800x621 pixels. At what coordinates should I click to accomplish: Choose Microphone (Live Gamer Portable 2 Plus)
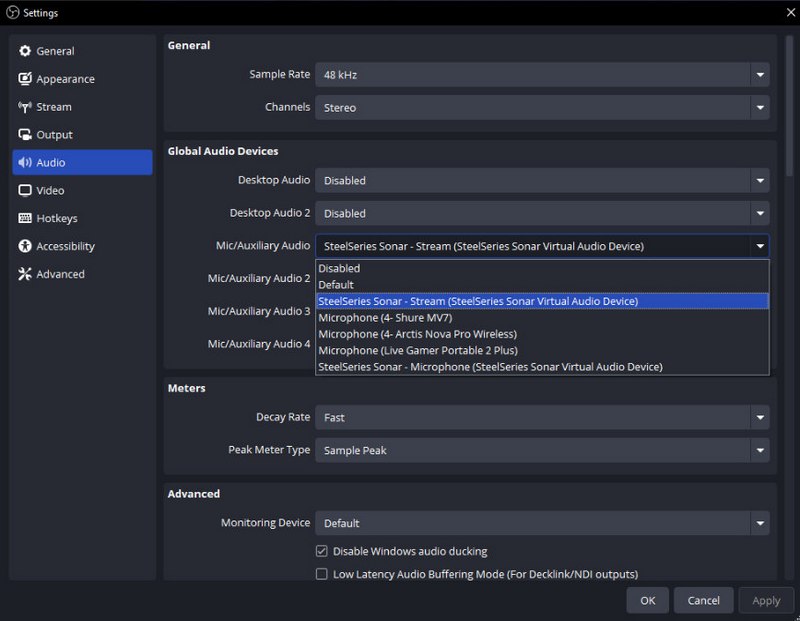(x=542, y=351)
